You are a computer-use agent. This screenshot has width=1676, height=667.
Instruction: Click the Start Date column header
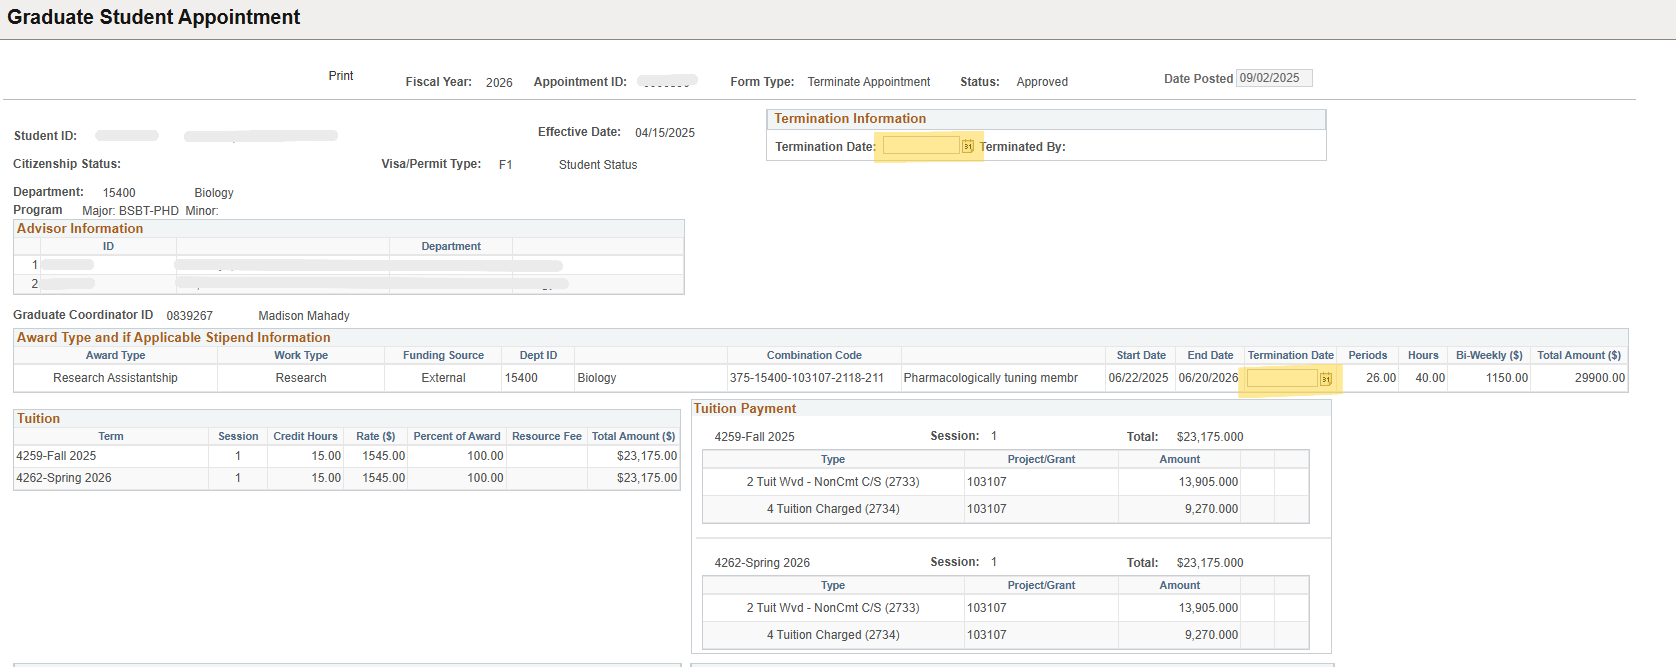click(1141, 355)
